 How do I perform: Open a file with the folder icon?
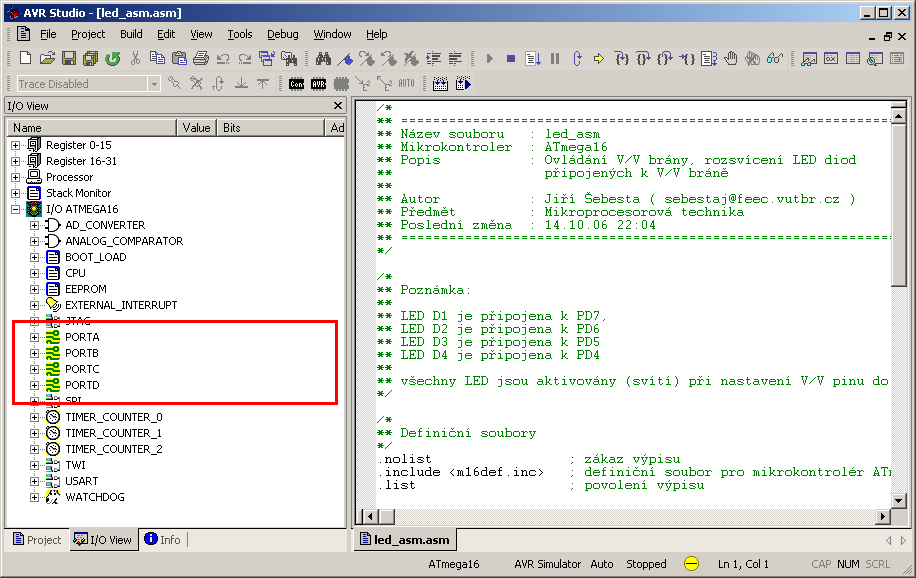coord(47,58)
